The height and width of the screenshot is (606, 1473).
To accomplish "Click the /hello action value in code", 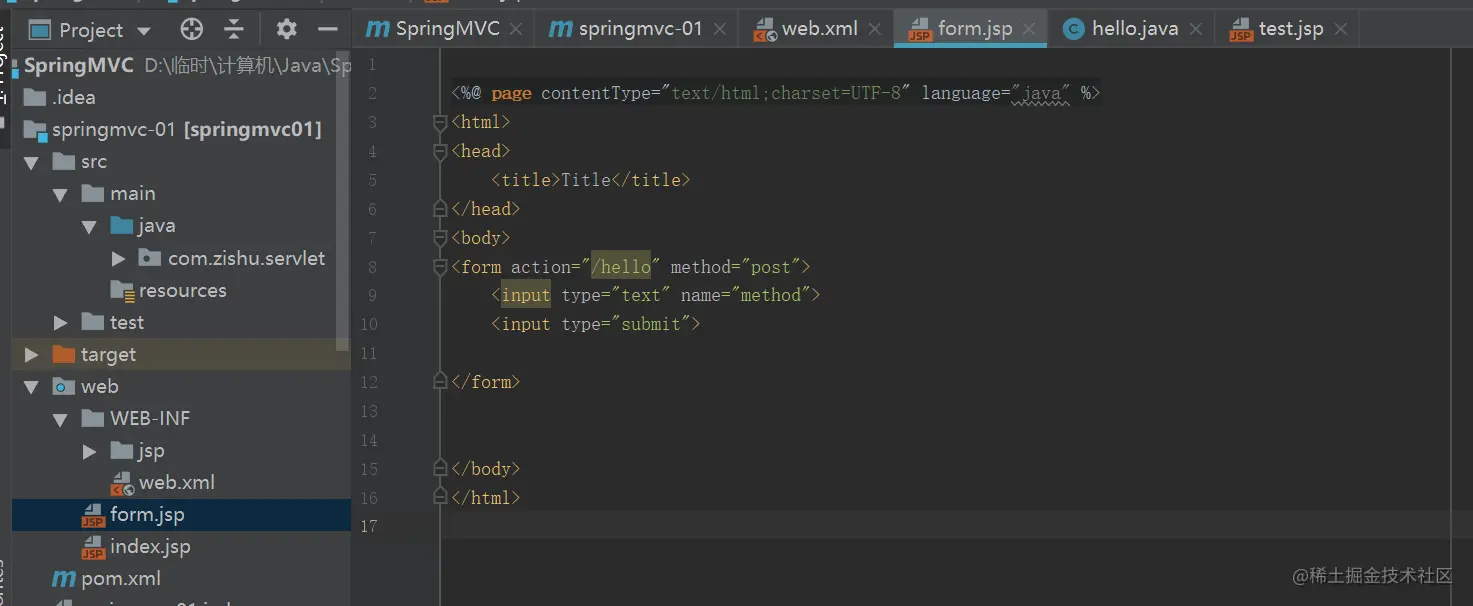I will tap(621, 267).
